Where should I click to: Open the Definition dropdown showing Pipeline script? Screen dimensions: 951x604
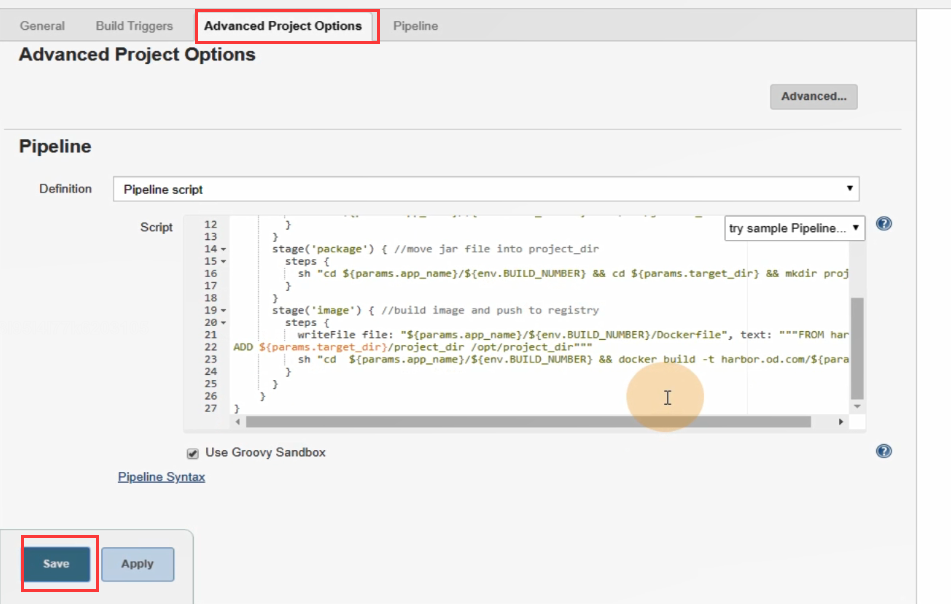tap(485, 189)
